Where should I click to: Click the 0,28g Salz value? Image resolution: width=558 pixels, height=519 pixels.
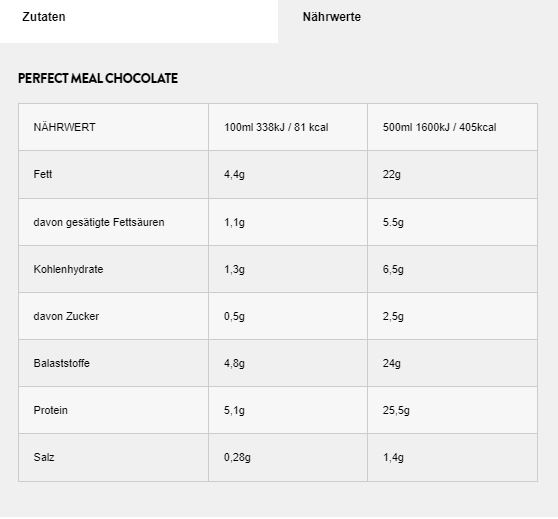(x=237, y=457)
